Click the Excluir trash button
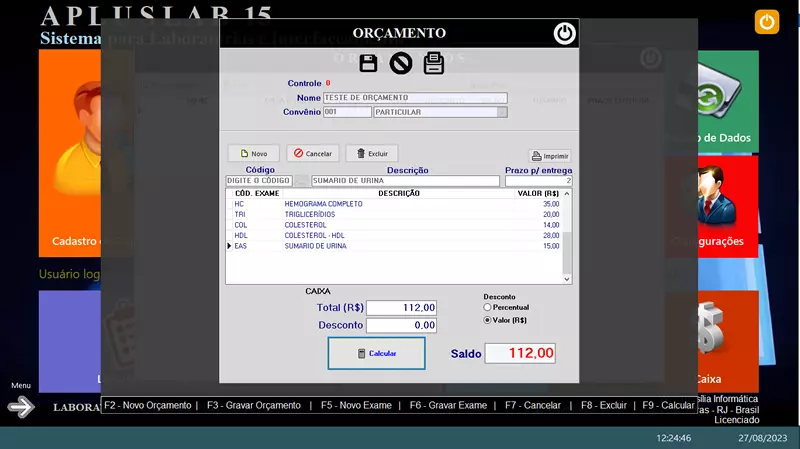This screenshot has height=449, width=800. point(372,154)
